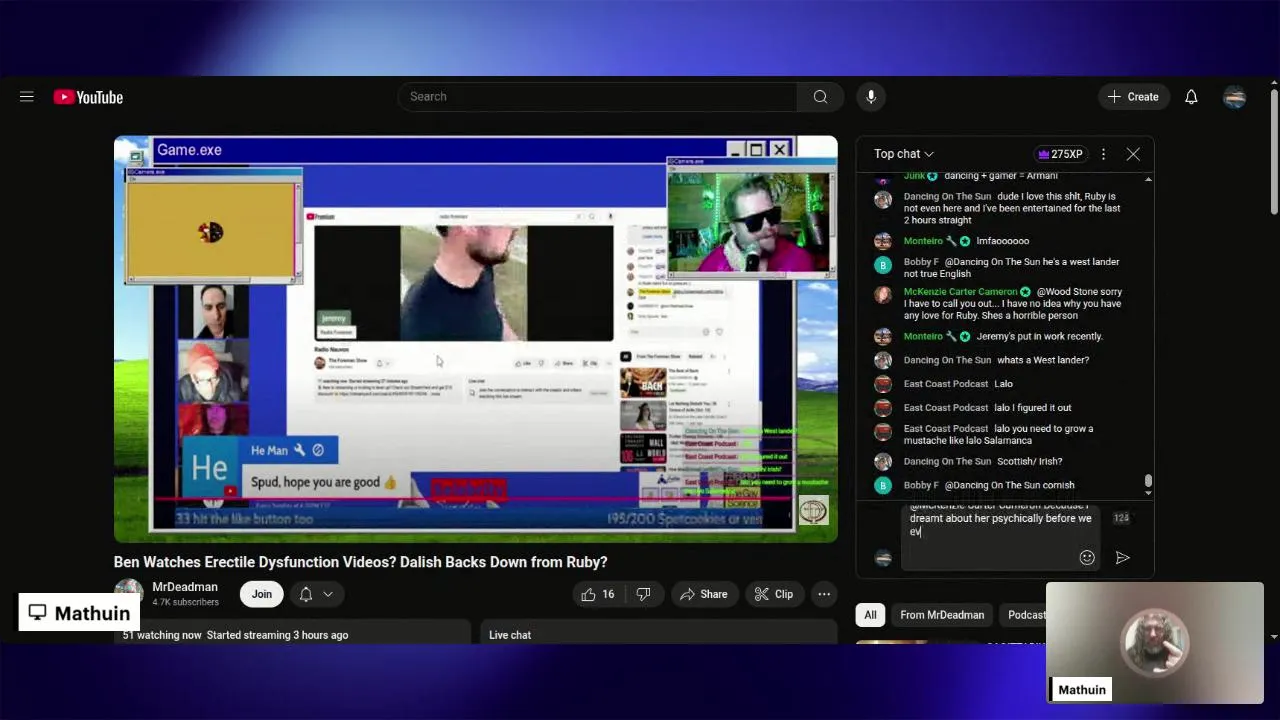Click the Mathuin screen-share label
This screenshot has width=1280, height=720.
click(79, 613)
